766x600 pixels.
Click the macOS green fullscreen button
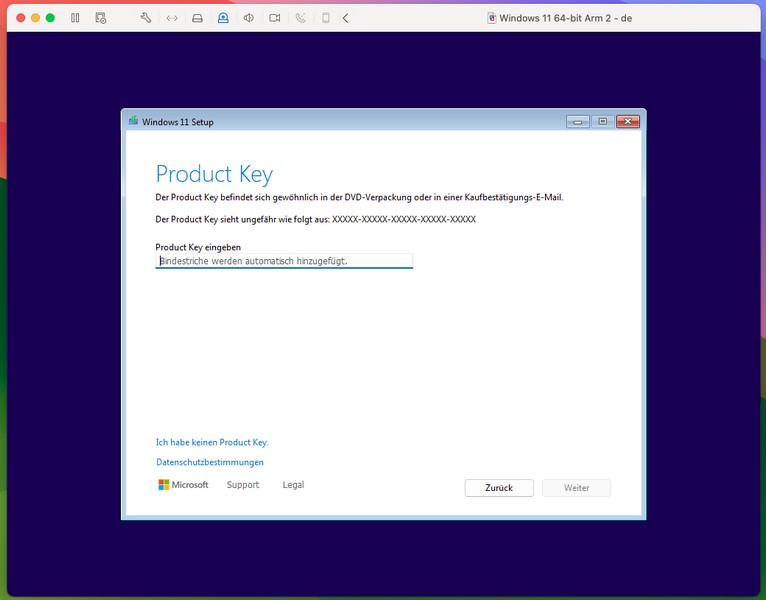(50, 18)
